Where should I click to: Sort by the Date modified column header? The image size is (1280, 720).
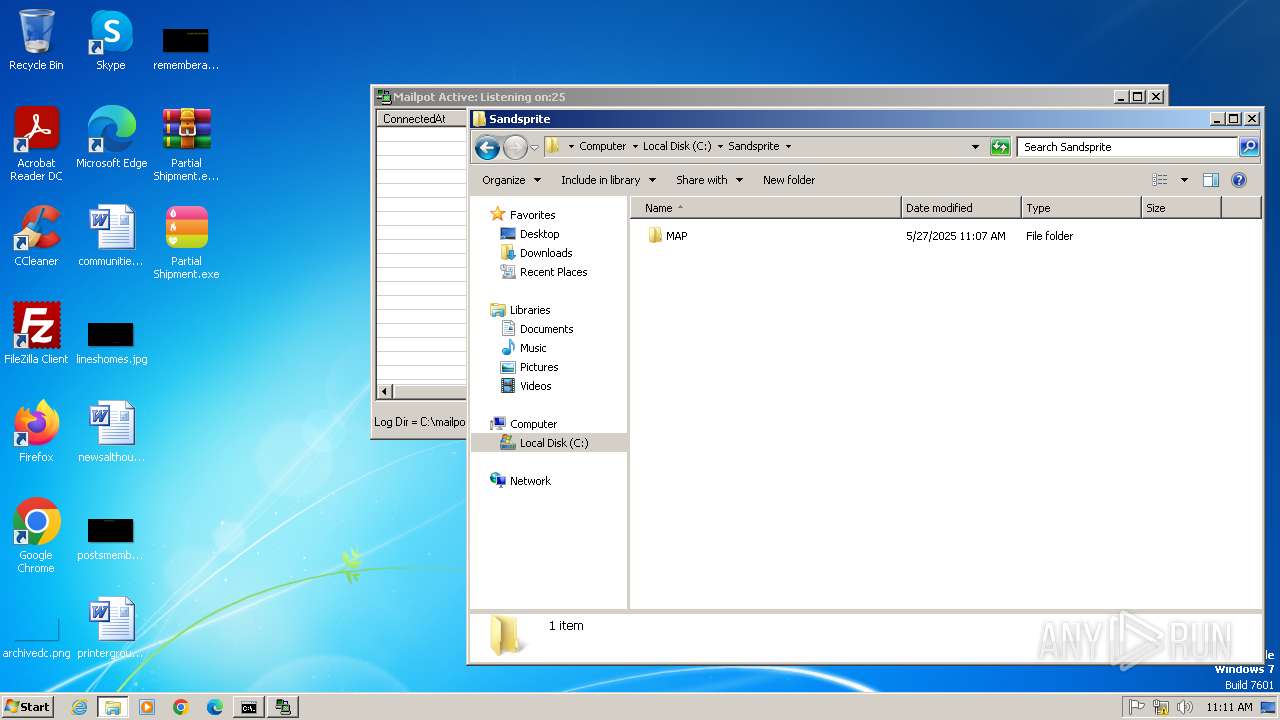coord(961,208)
